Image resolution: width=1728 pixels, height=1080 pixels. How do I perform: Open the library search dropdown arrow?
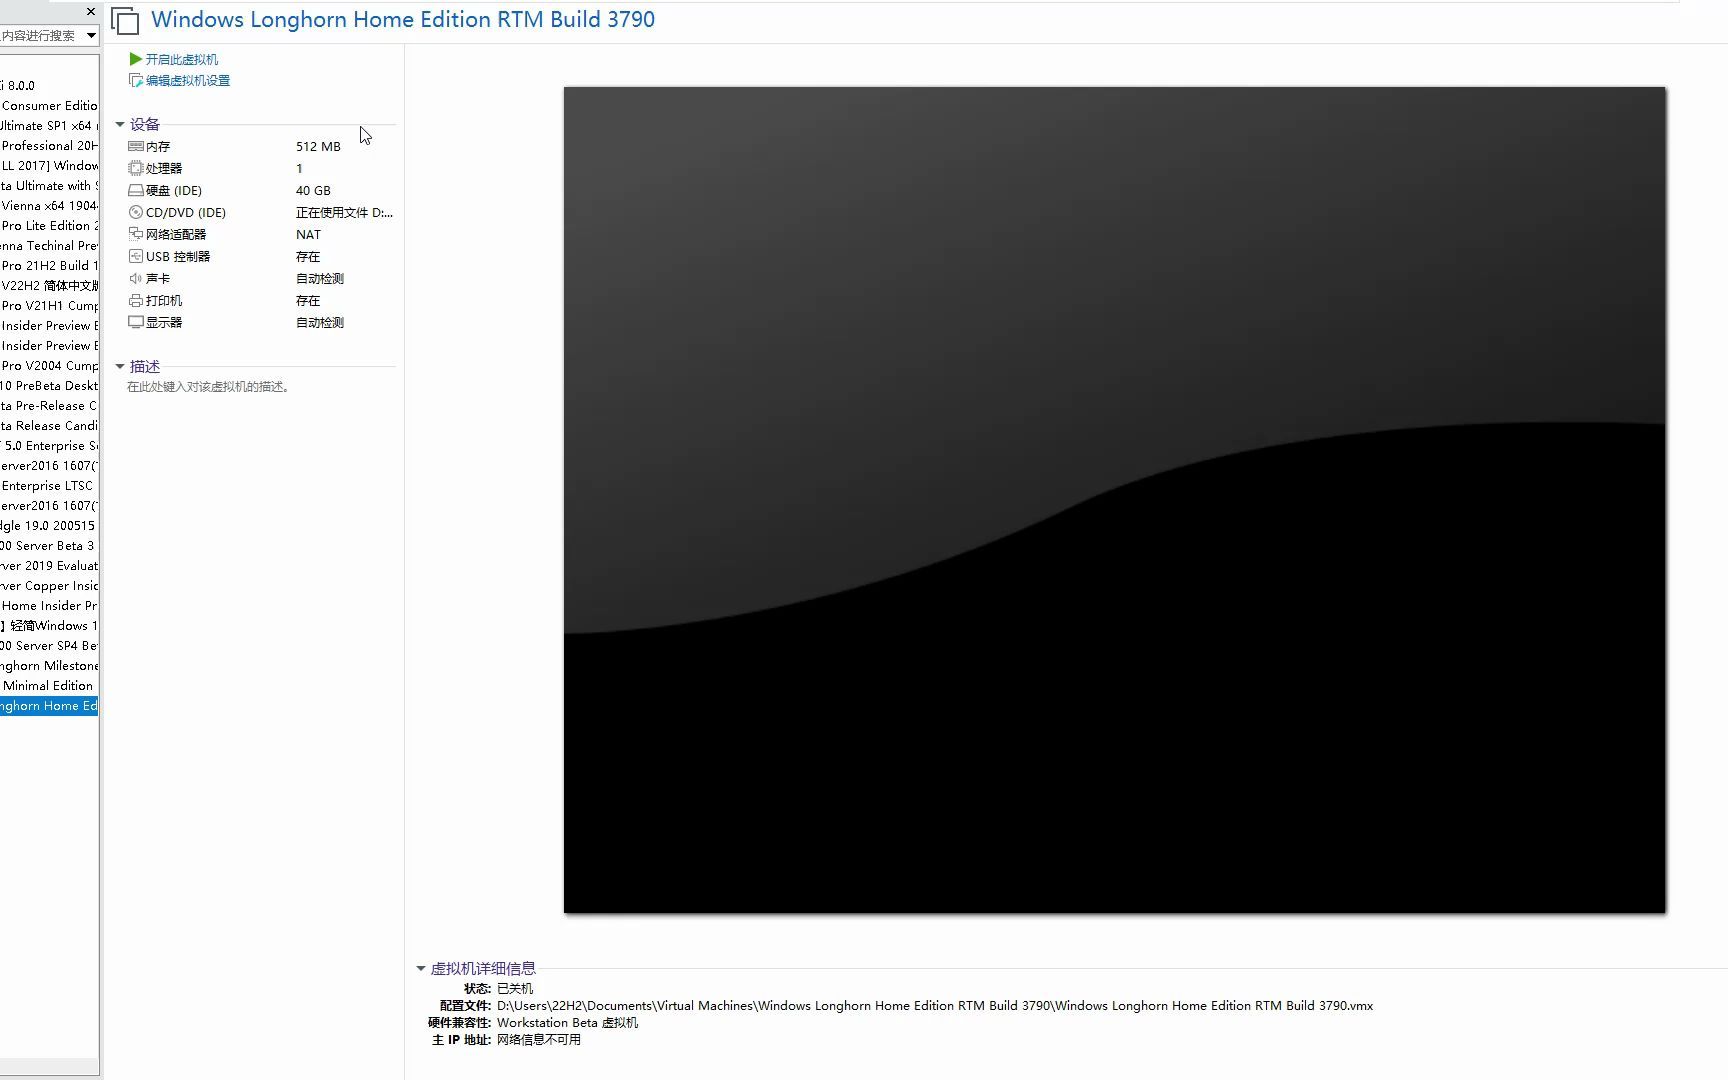[x=91, y=35]
